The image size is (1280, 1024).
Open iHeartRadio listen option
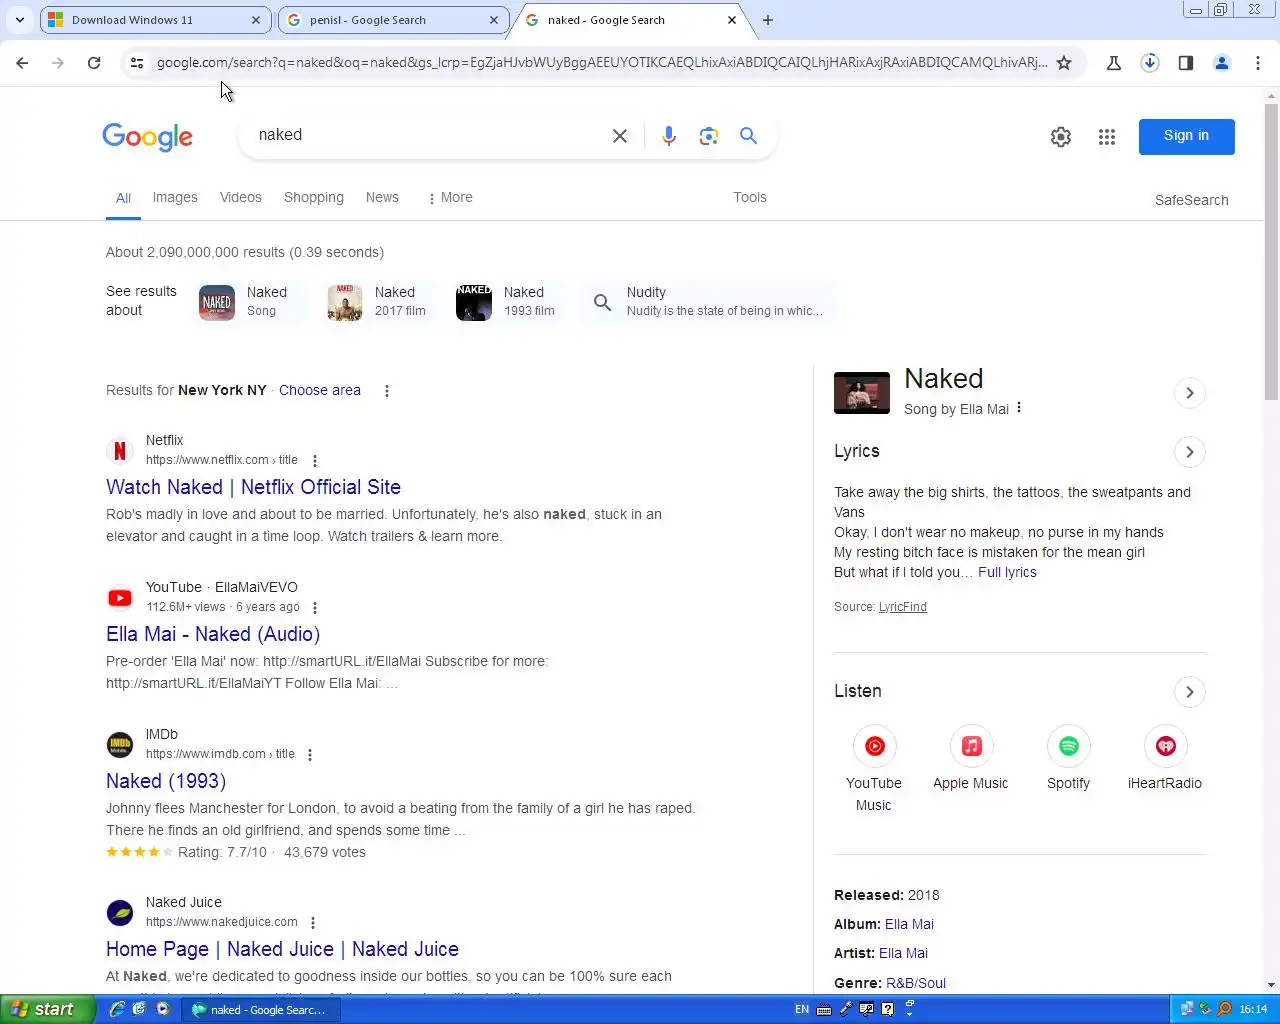(x=1165, y=759)
